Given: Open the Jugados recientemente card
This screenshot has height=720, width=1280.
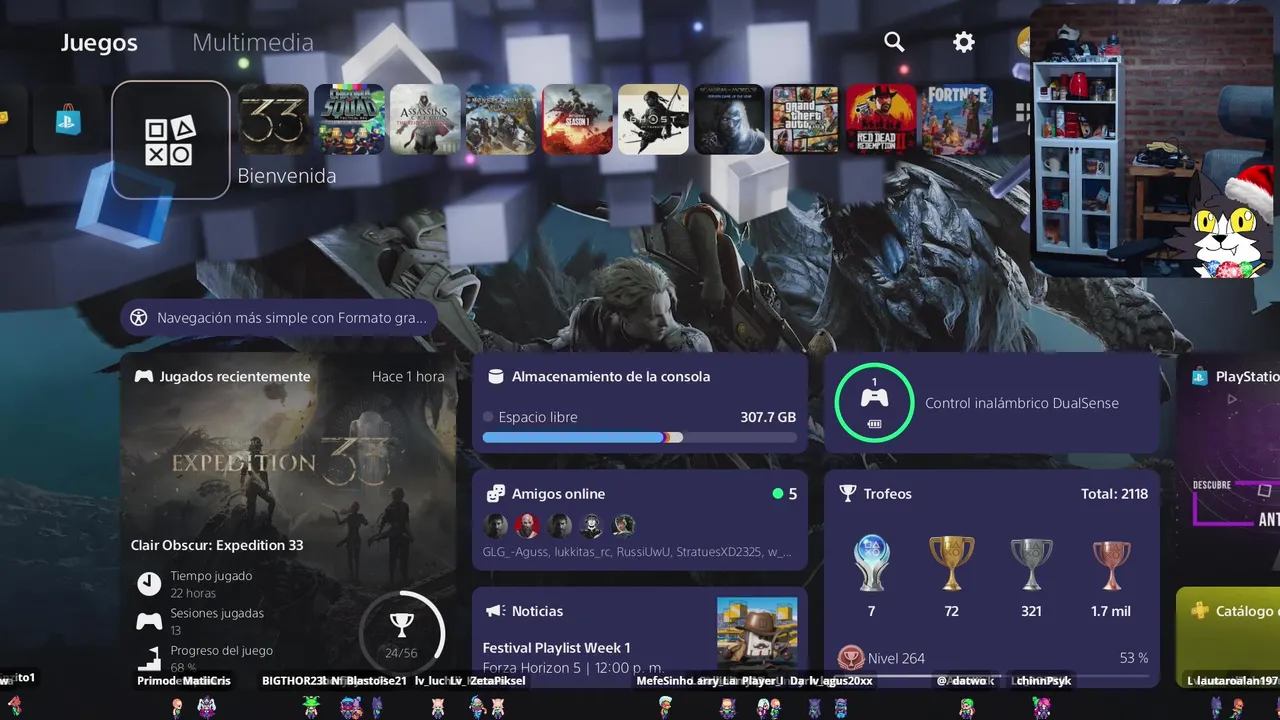Looking at the screenshot, I should (x=288, y=519).
